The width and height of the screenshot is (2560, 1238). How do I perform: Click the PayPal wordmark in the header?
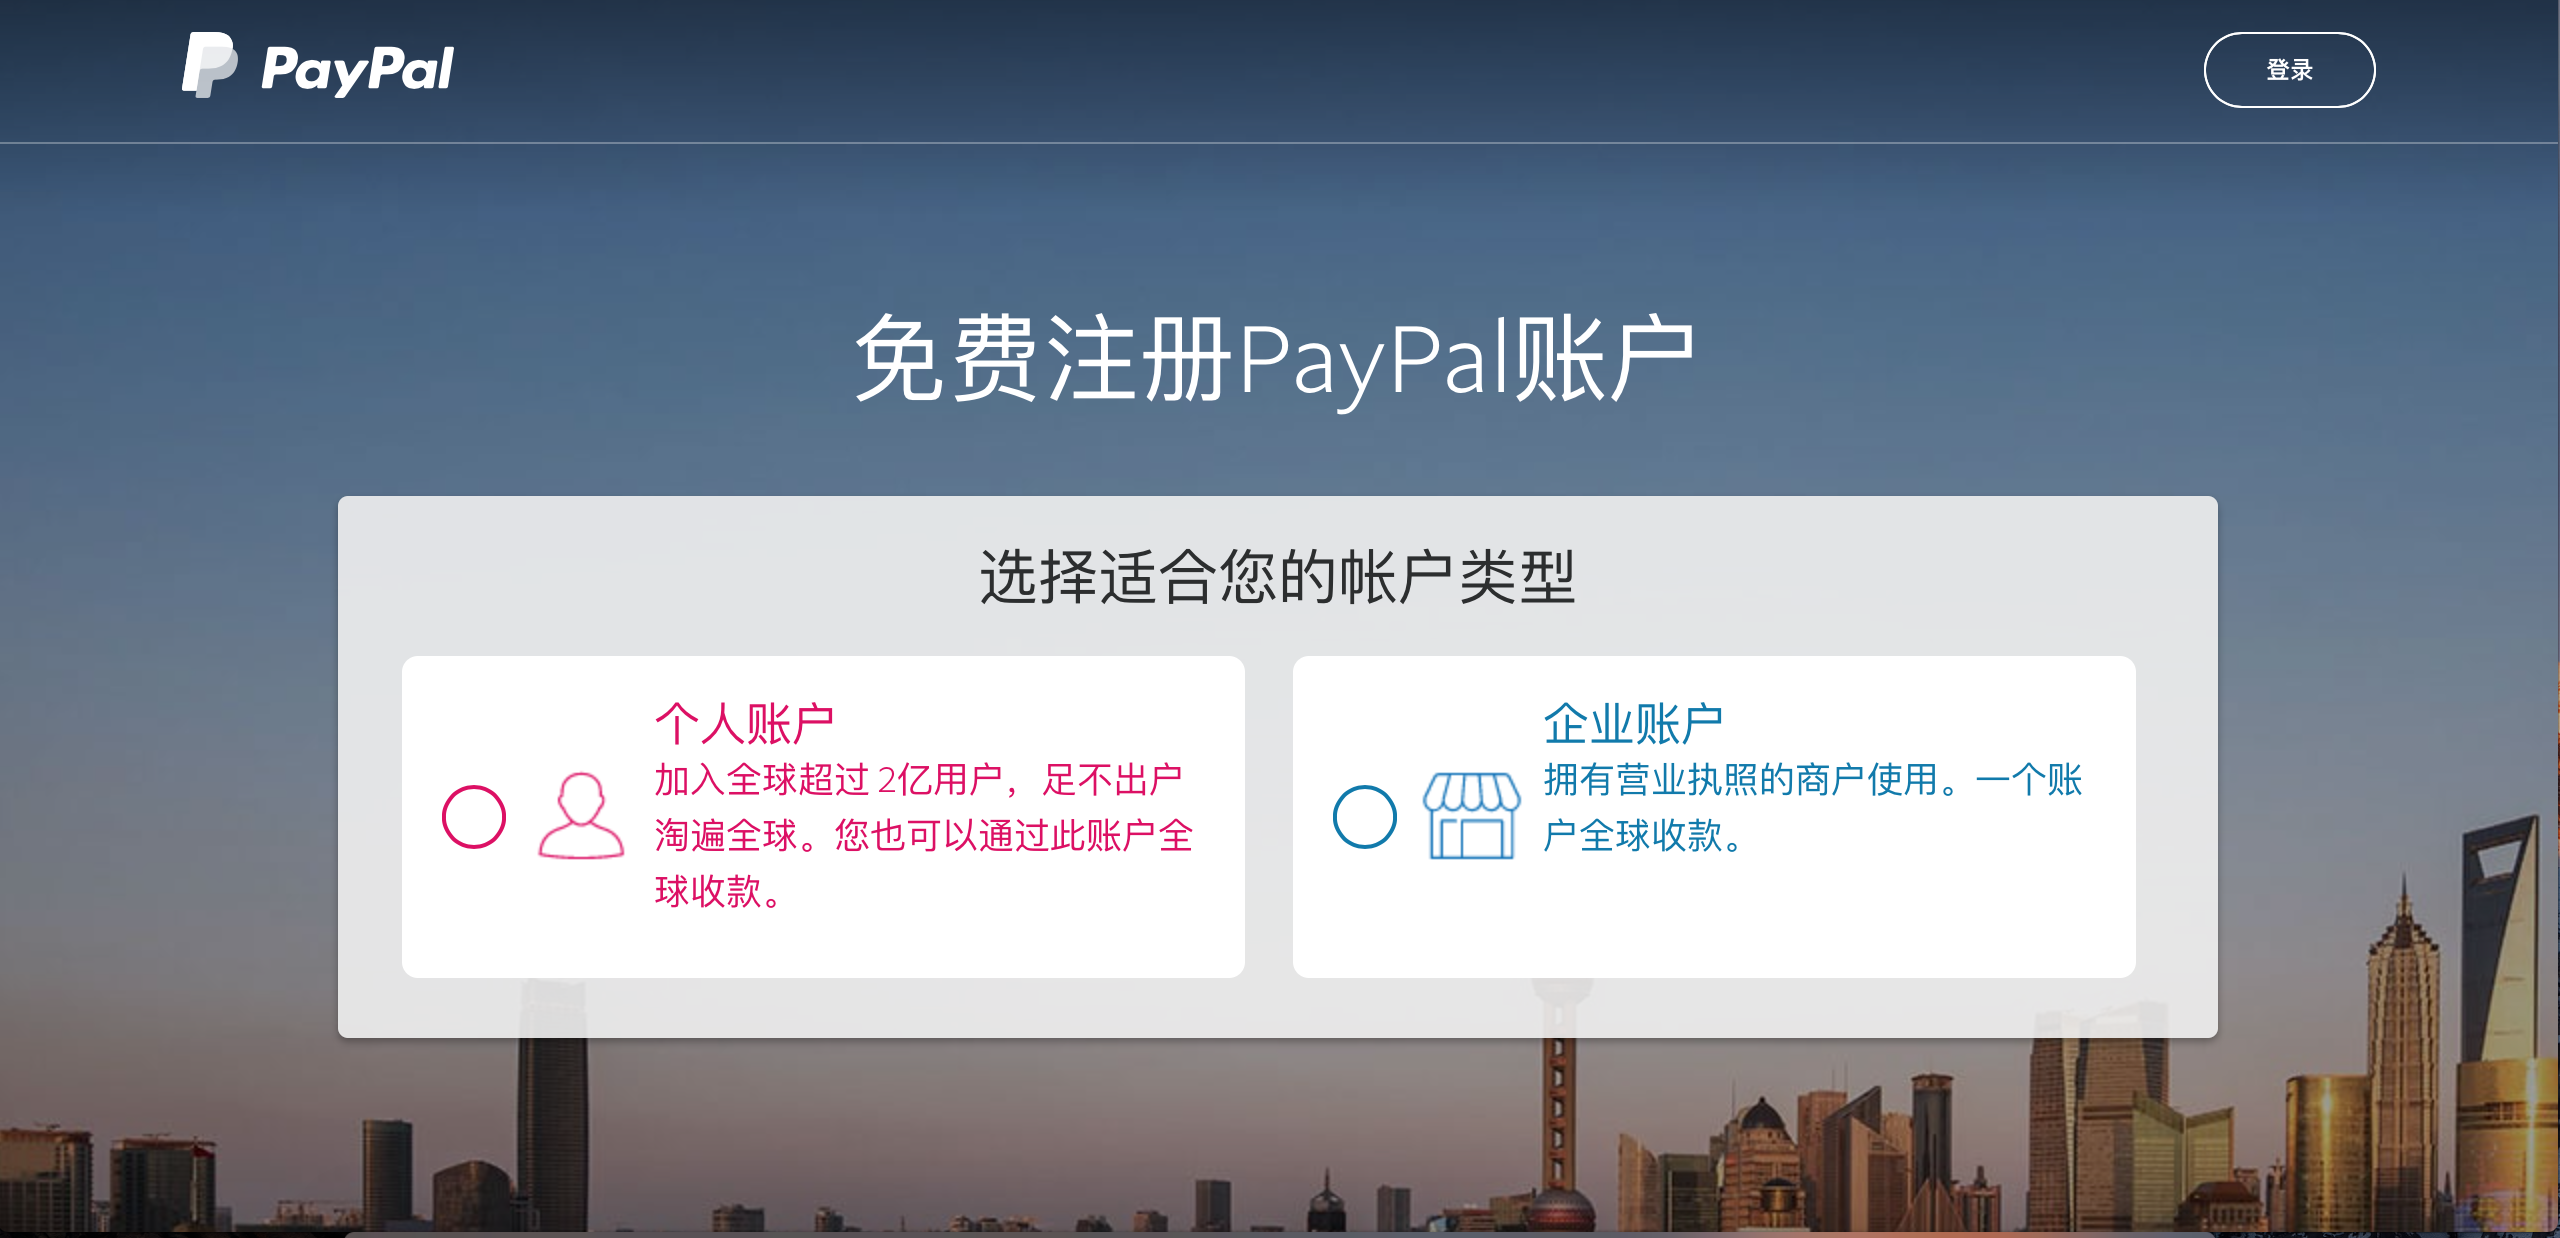(357, 70)
